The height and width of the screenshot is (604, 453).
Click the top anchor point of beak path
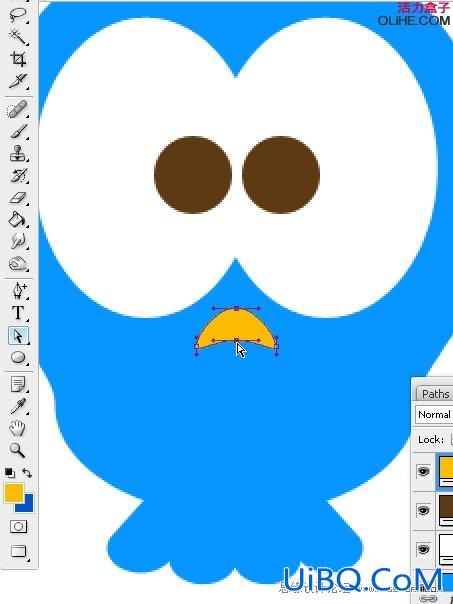(x=236, y=308)
